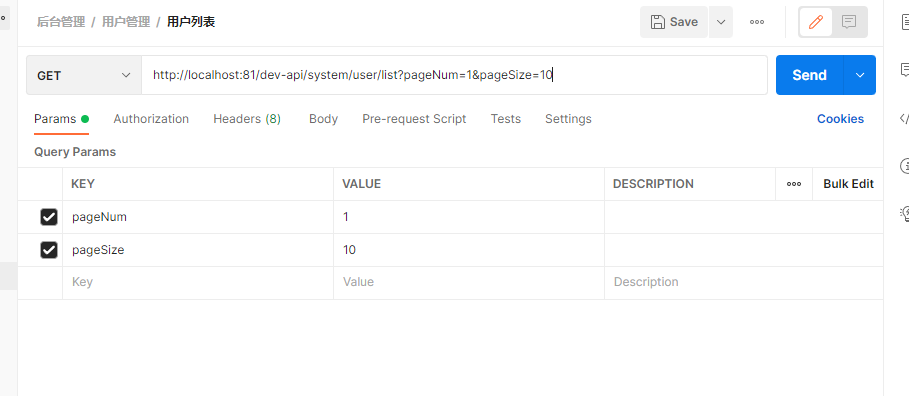Switch to edit mode with pencil icon

816,22
